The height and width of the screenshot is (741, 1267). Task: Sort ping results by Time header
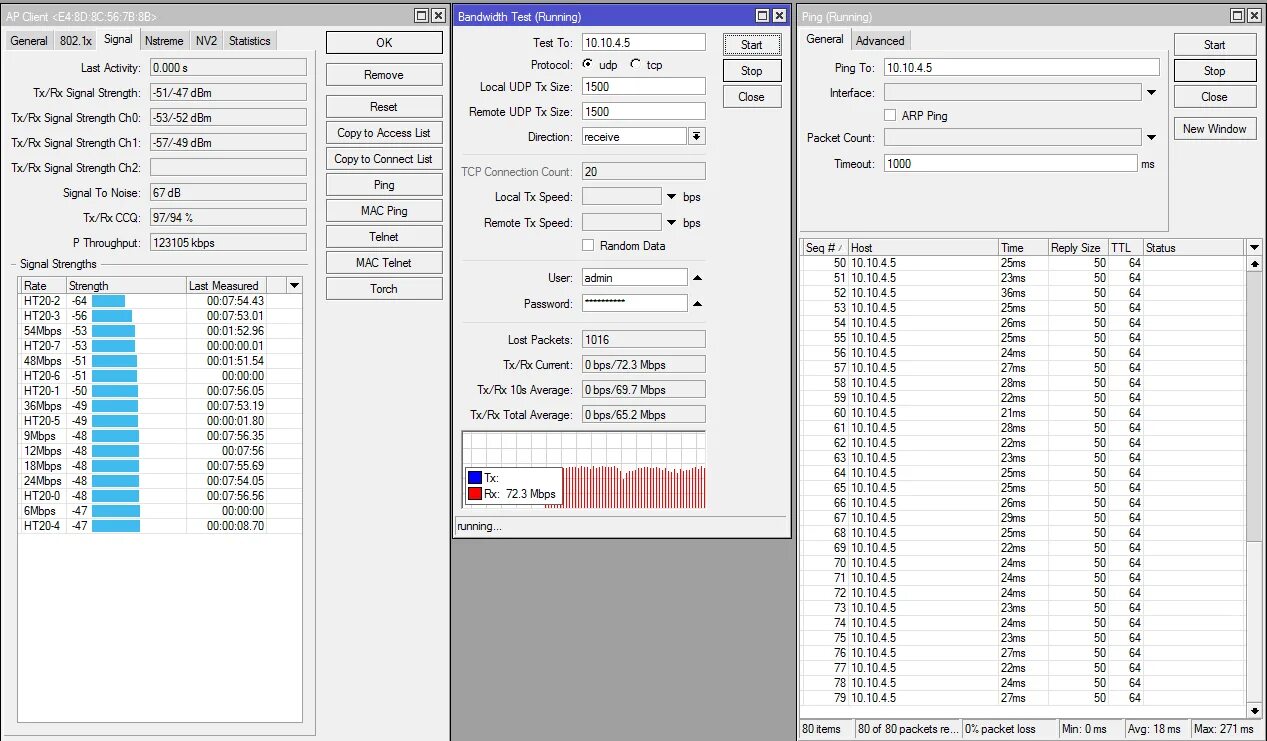(1022, 248)
